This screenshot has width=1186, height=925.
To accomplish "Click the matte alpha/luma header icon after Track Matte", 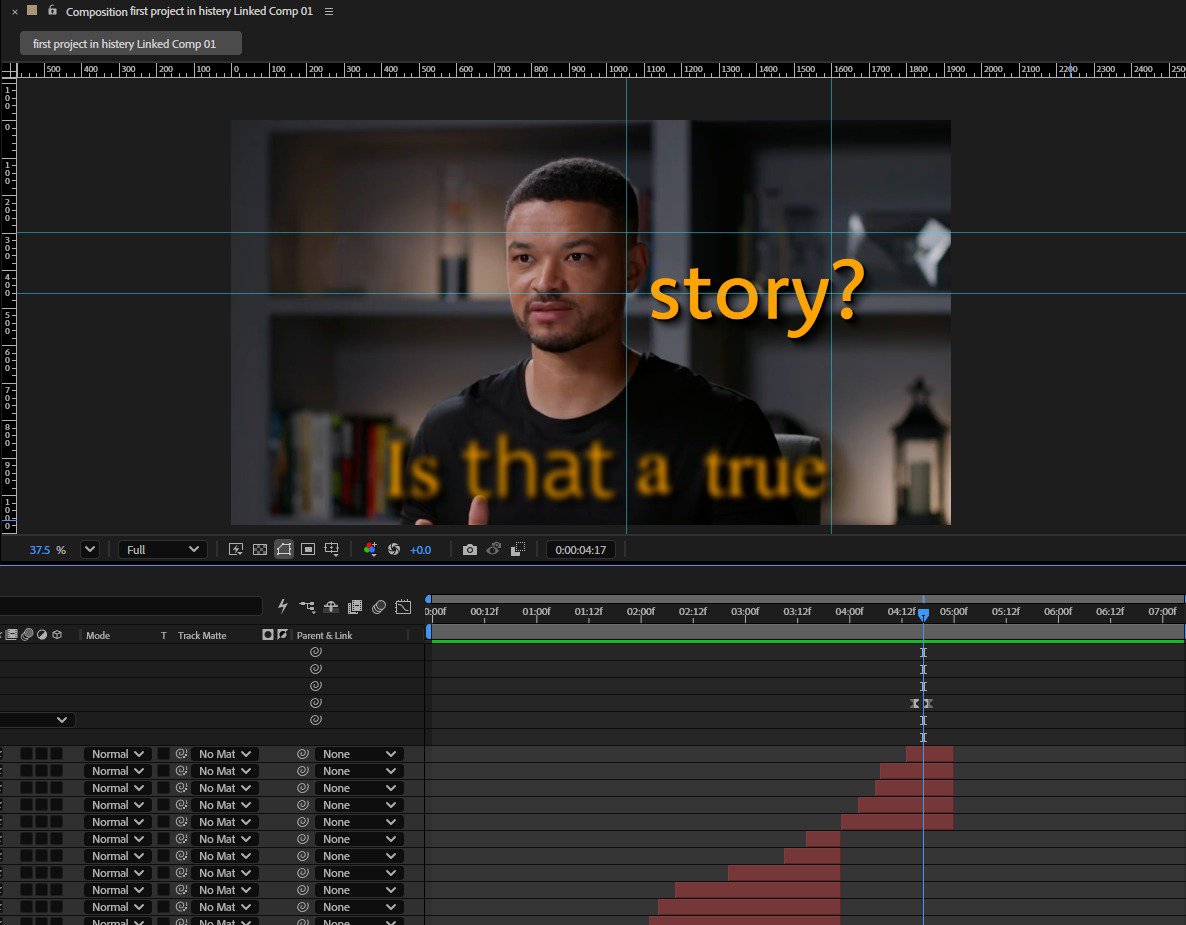I will [268, 635].
